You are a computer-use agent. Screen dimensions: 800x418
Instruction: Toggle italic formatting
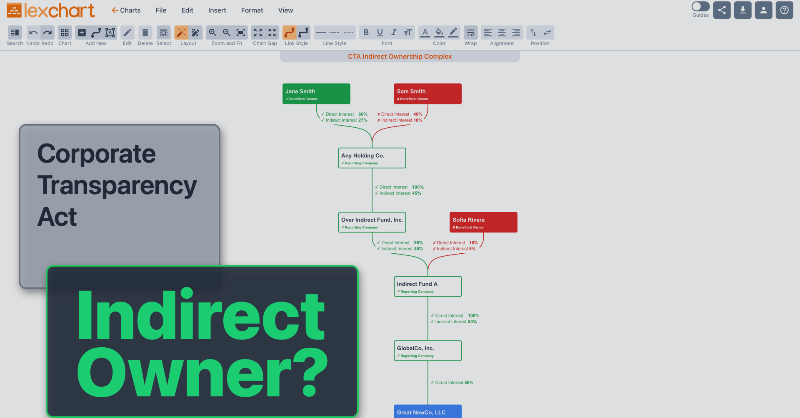click(x=394, y=33)
